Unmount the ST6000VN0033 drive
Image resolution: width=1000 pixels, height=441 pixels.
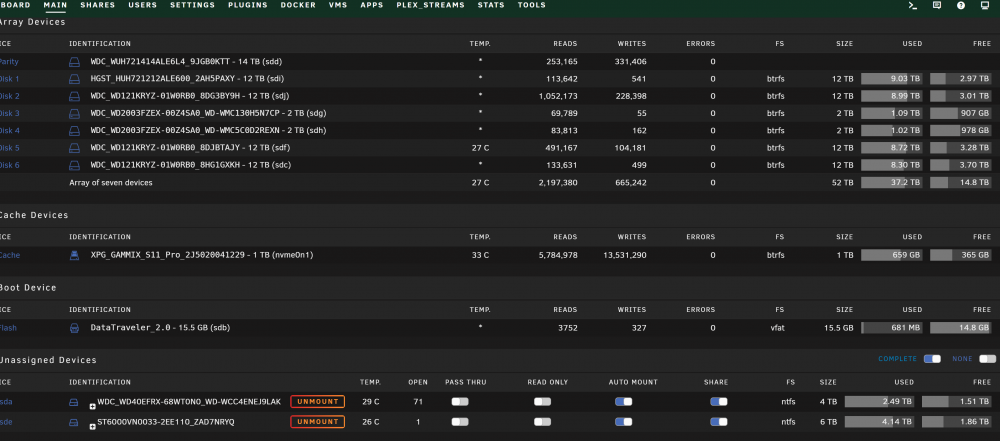[318, 422]
